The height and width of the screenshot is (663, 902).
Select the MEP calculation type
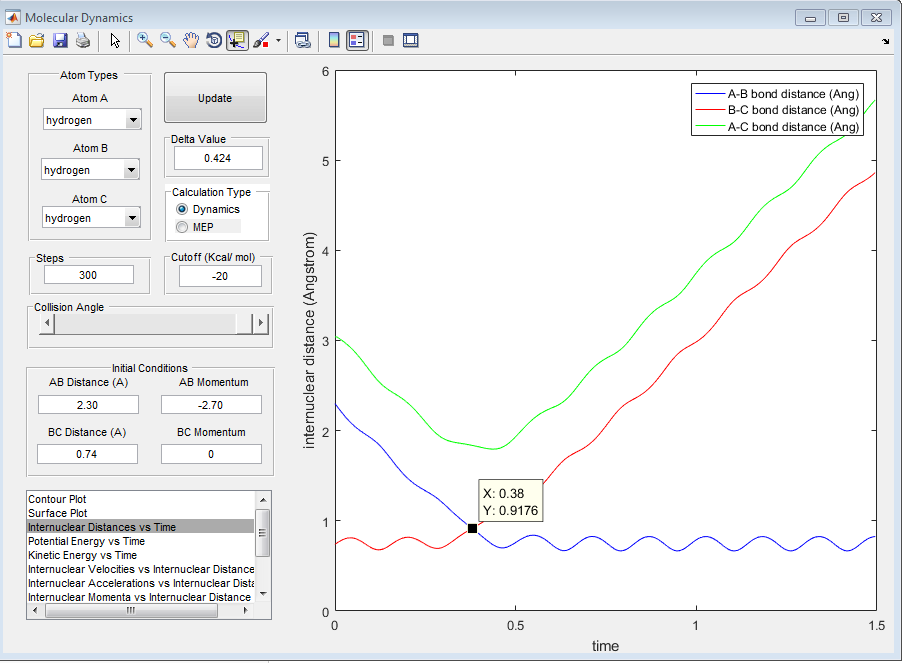point(182,227)
